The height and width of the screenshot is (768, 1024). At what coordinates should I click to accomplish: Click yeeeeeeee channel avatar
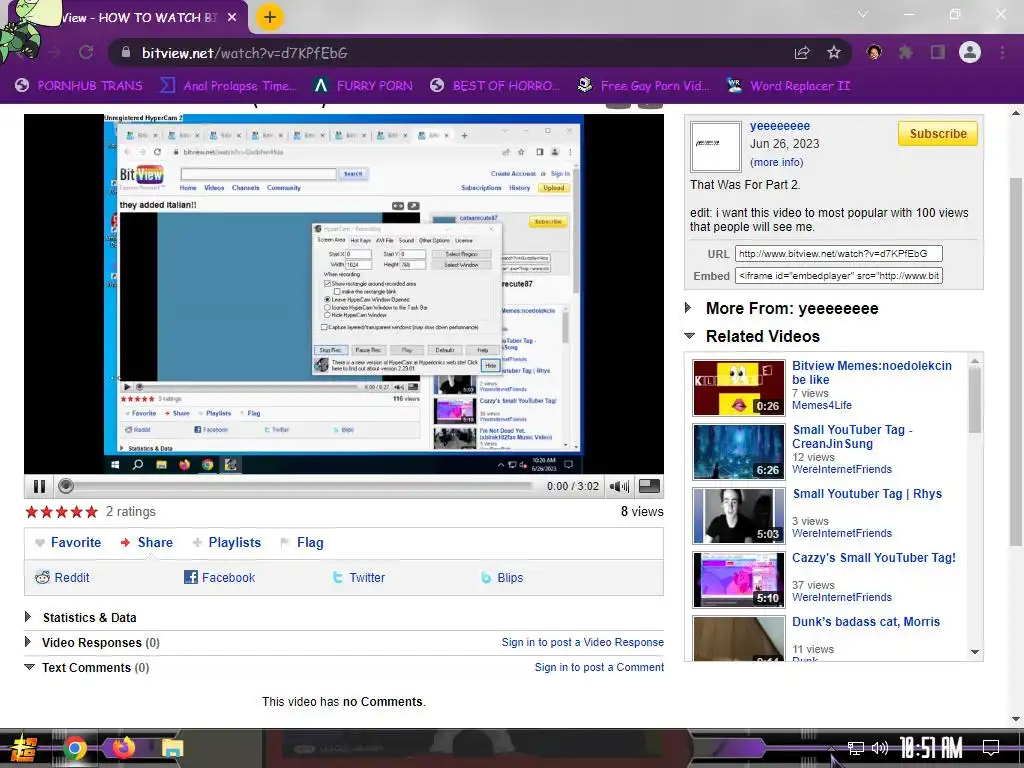click(716, 146)
